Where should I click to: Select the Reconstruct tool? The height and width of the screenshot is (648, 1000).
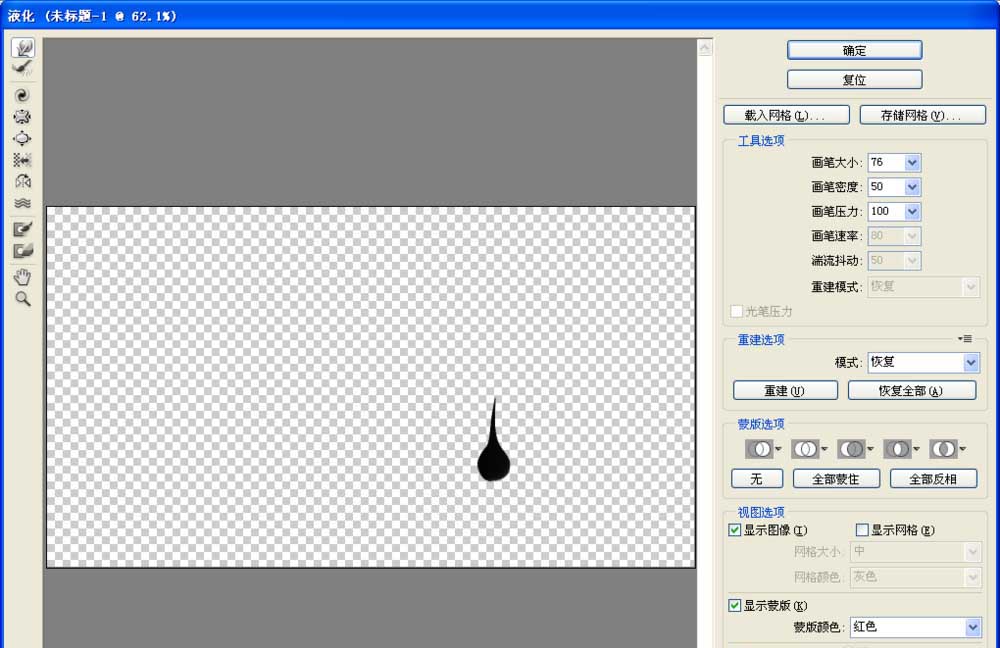coord(22,67)
